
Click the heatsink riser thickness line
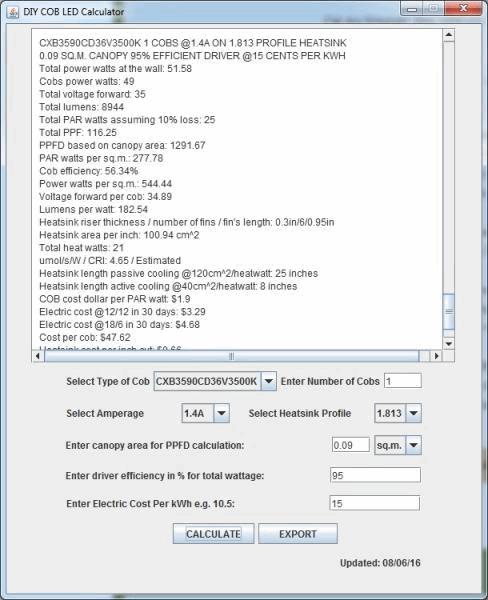[x=187, y=222]
